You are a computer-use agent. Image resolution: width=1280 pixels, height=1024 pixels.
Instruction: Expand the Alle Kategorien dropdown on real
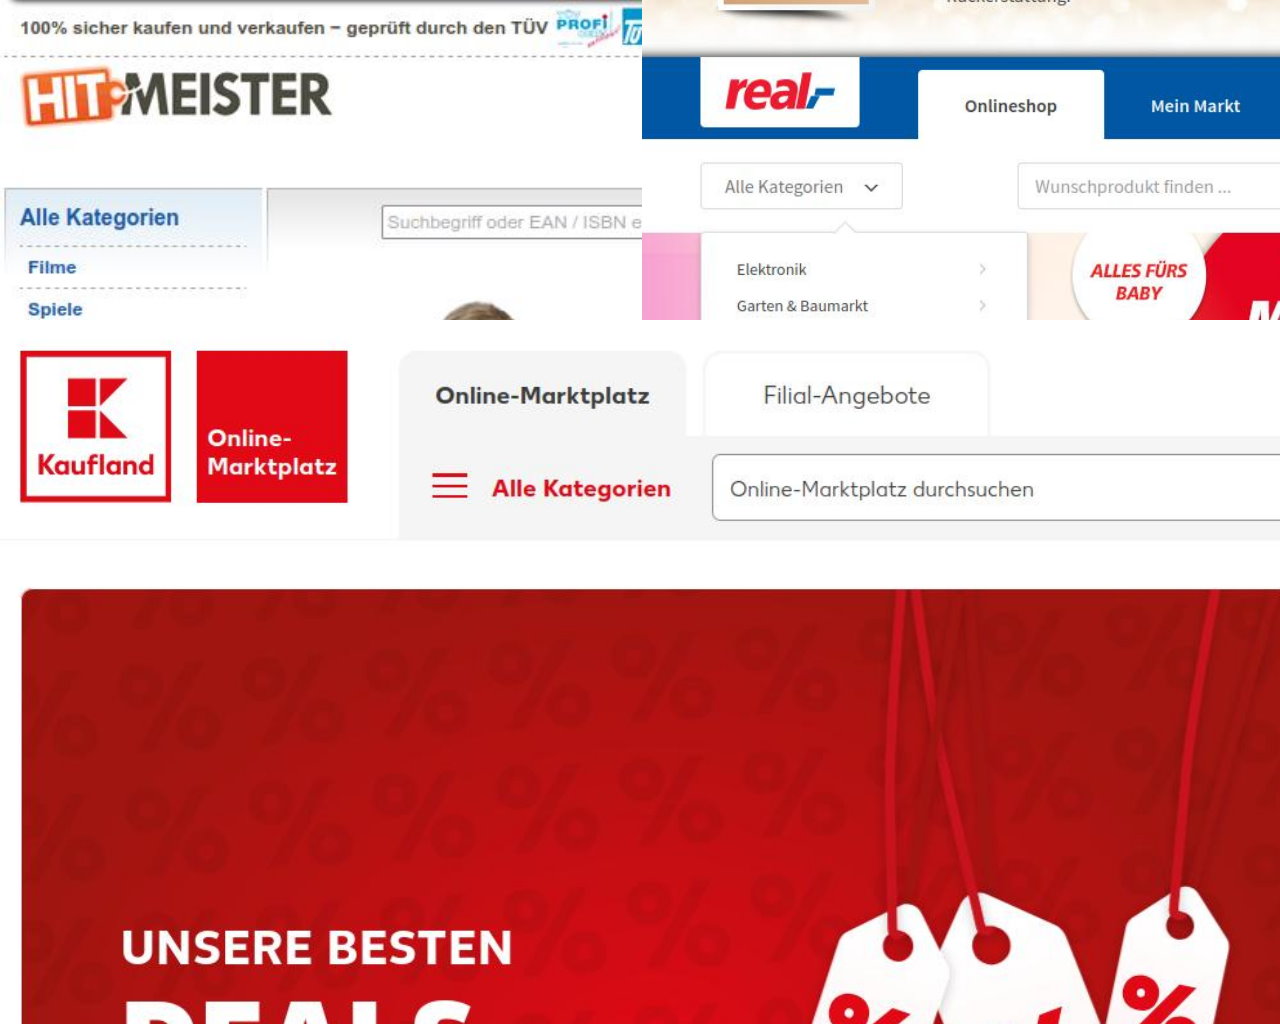point(802,186)
